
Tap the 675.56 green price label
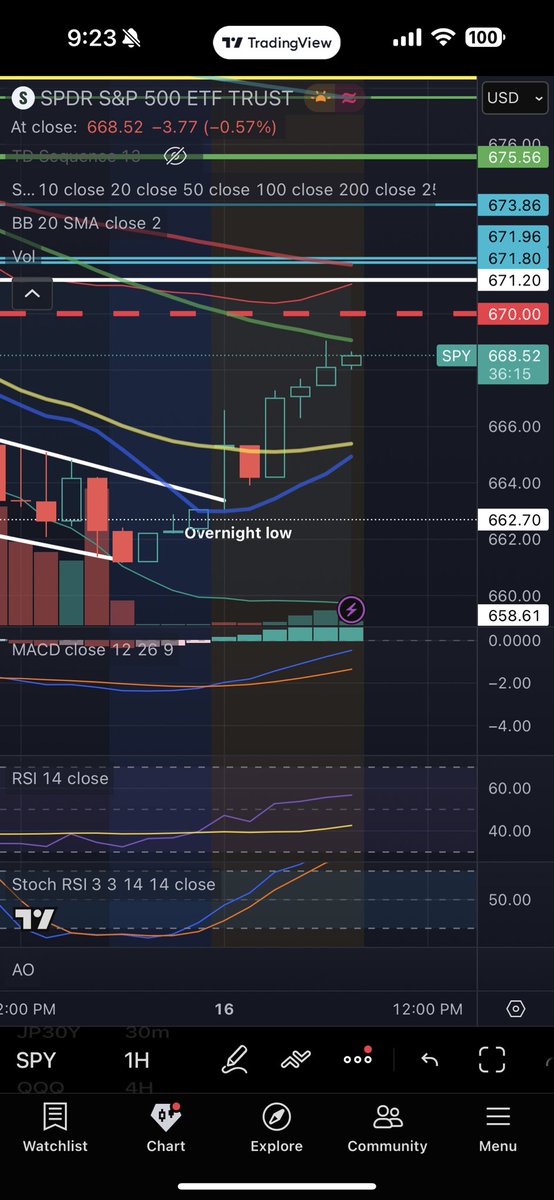click(x=514, y=157)
